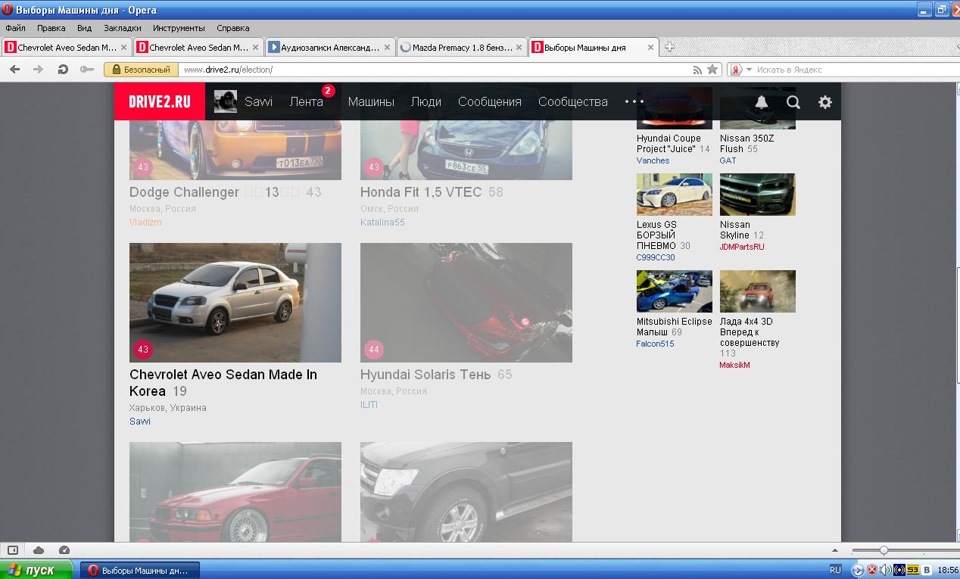The image size is (960, 579).
Task: Click RU language indicator in tray
Action: point(835,570)
